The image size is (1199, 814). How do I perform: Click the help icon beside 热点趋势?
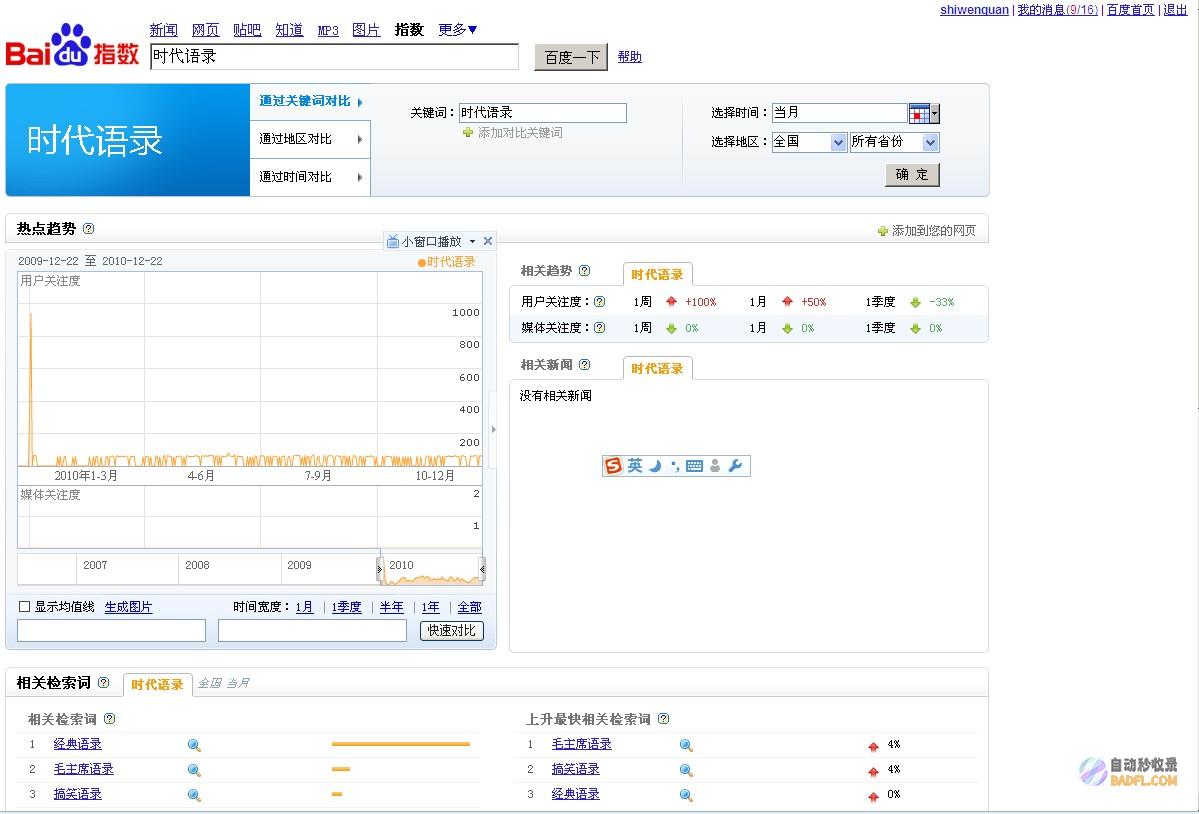tap(88, 229)
